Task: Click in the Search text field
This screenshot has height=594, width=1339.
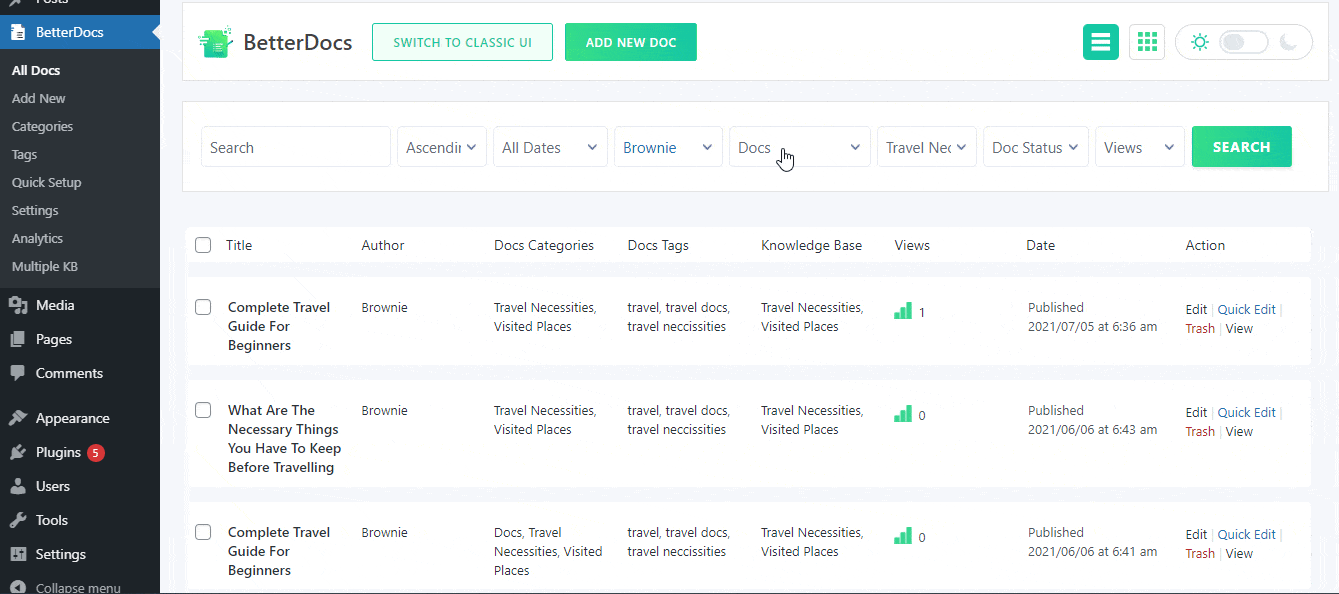Action: [x=296, y=147]
